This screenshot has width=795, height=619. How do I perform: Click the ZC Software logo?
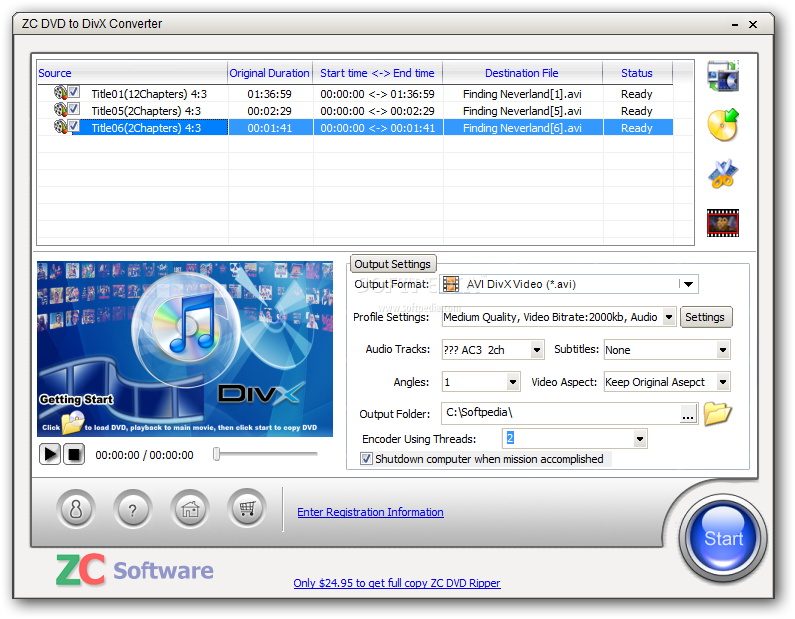[x=134, y=570]
